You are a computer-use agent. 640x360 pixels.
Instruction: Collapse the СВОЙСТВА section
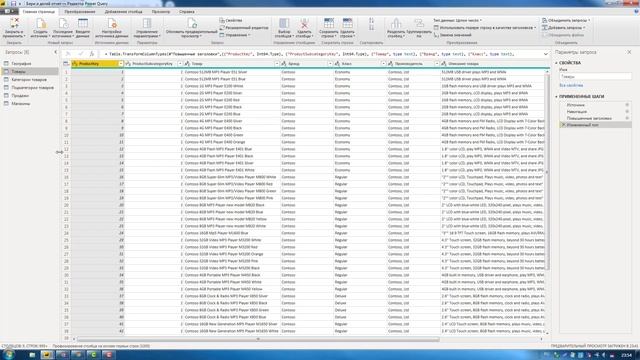(556, 63)
